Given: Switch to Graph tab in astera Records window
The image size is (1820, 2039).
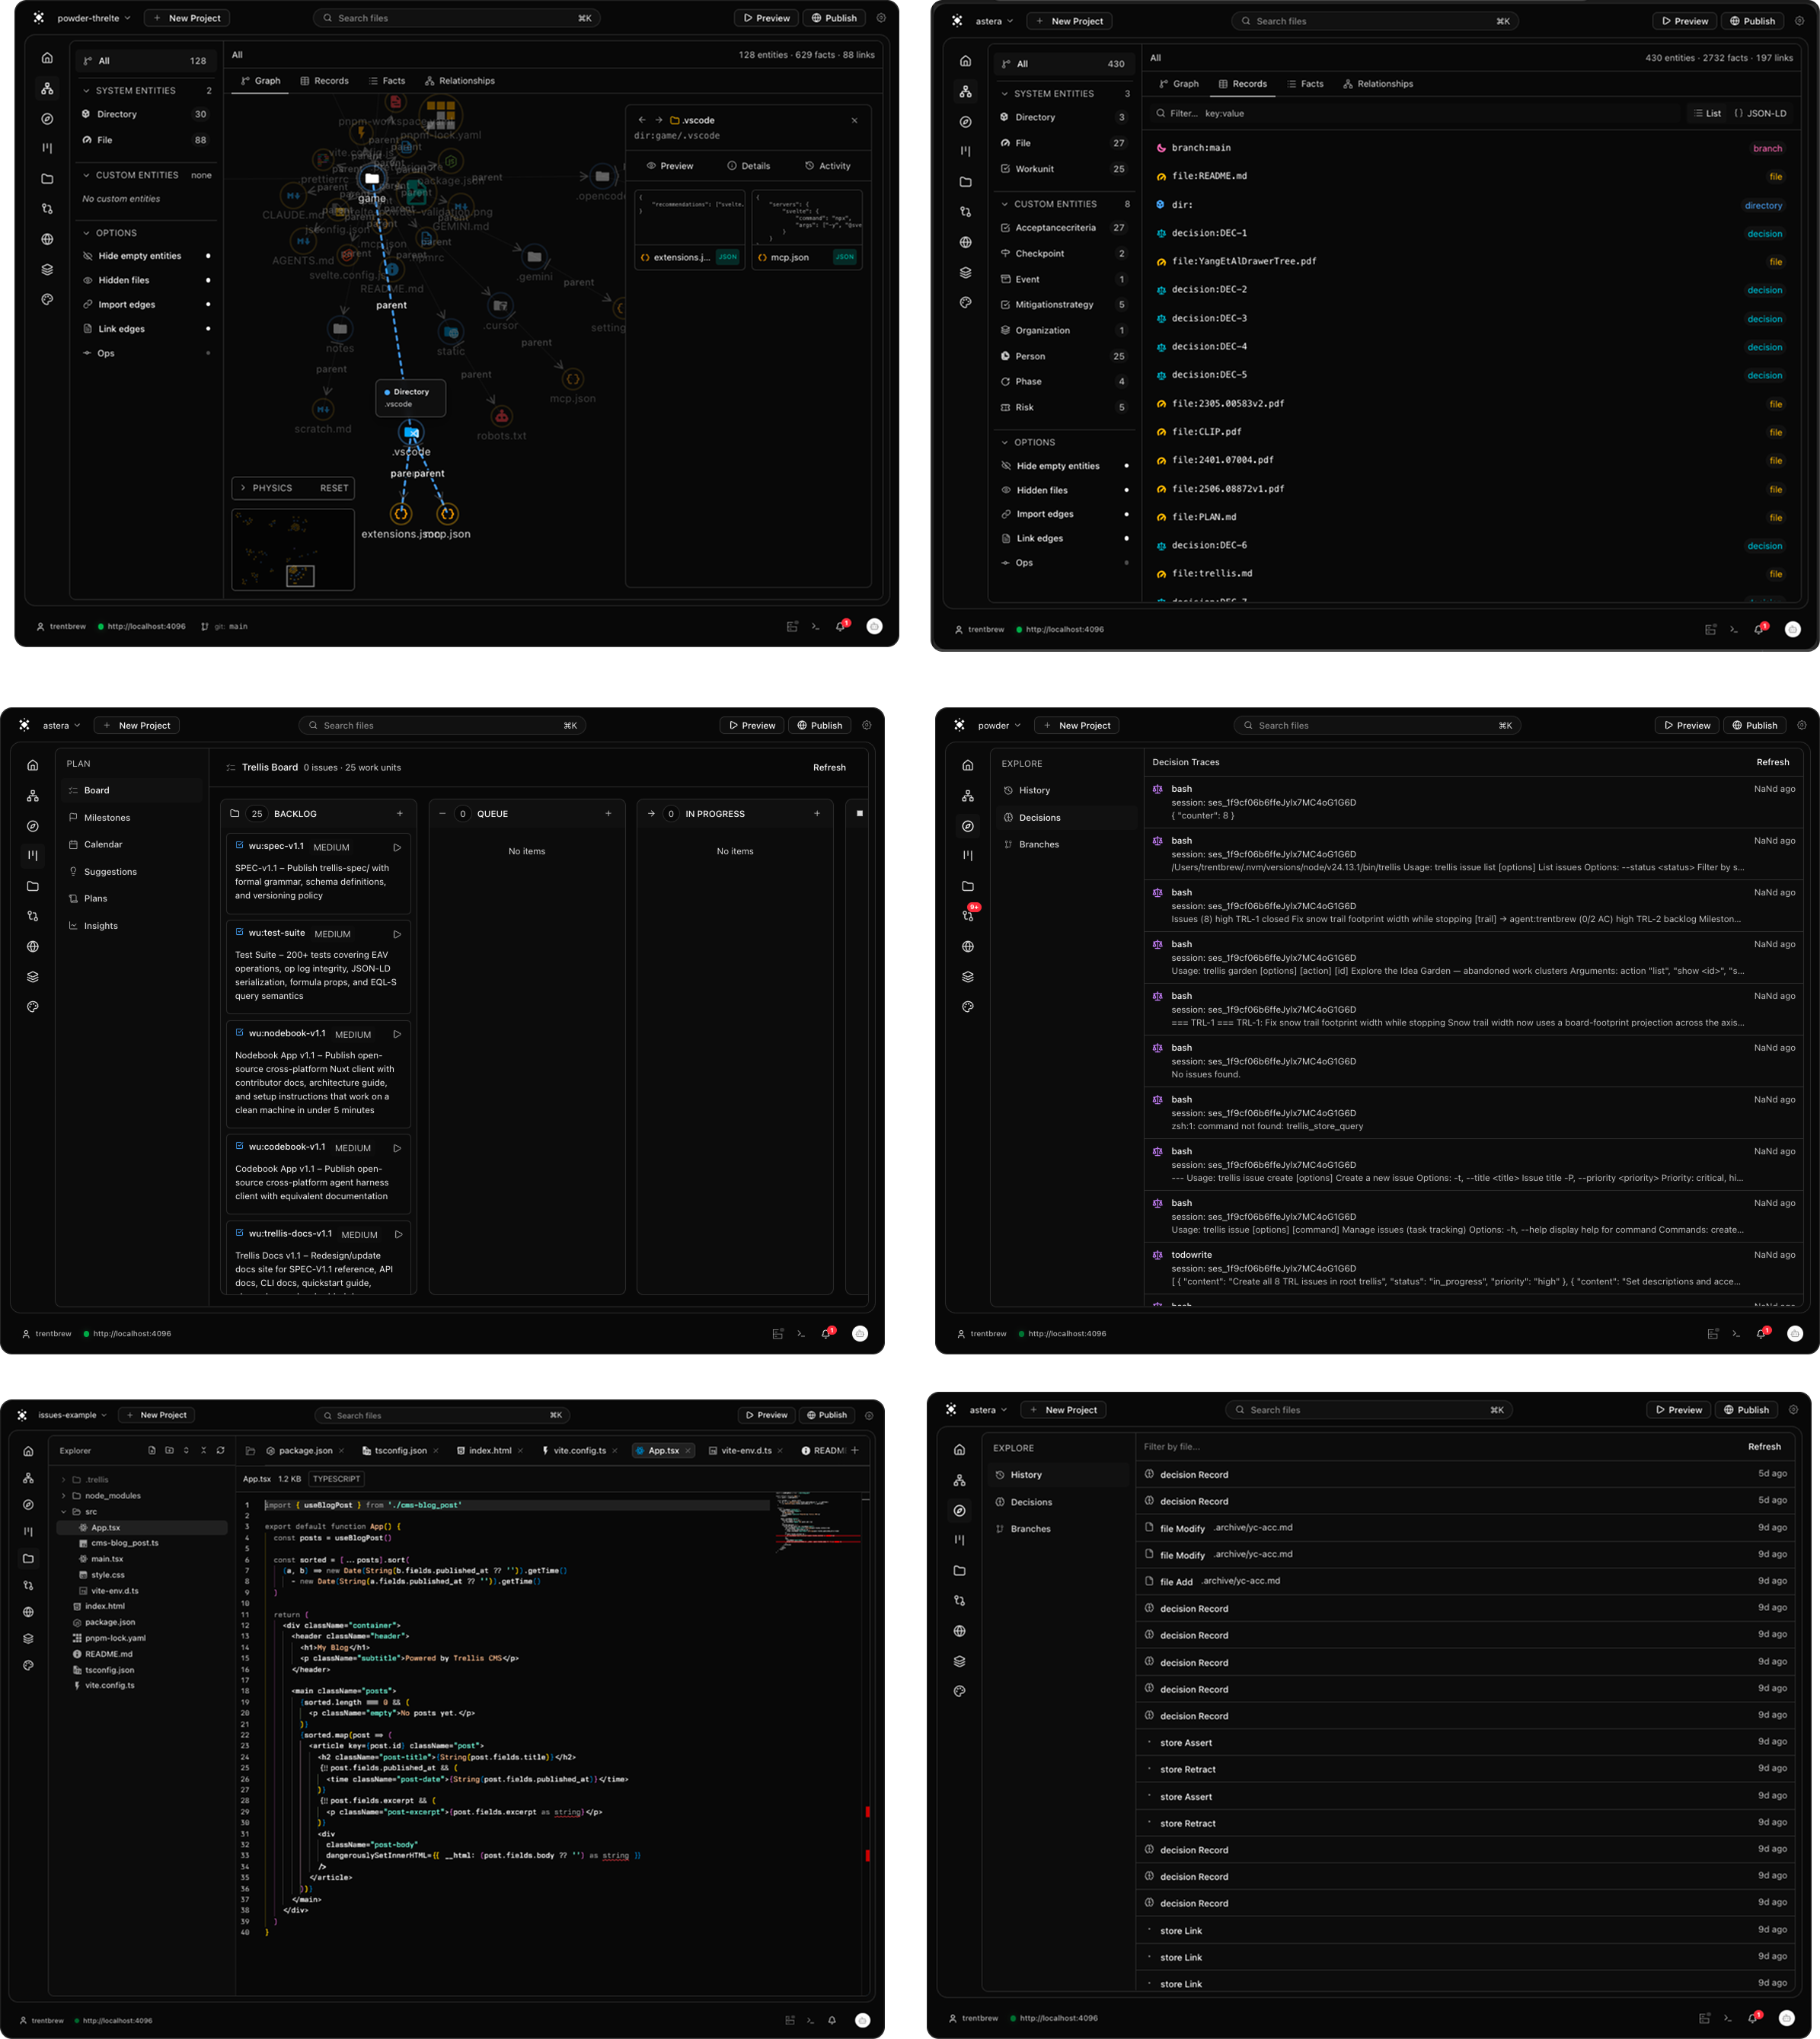Looking at the screenshot, I should pyautogui.click(x=1179, y=84).
